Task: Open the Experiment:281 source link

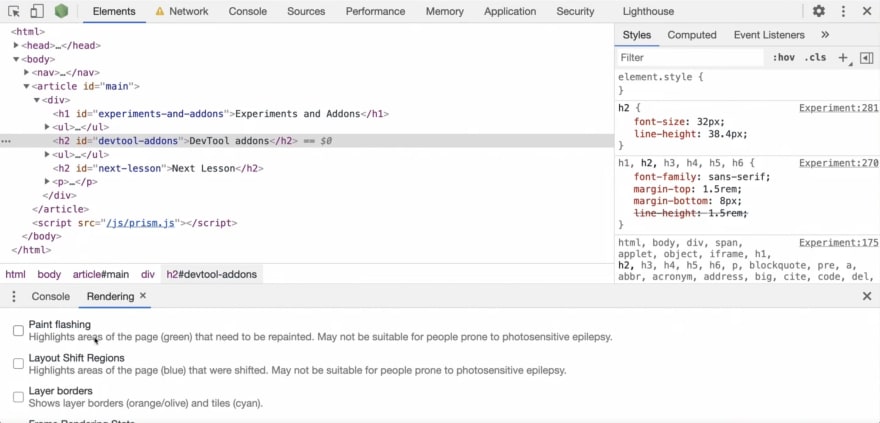Action: (838, 108)
